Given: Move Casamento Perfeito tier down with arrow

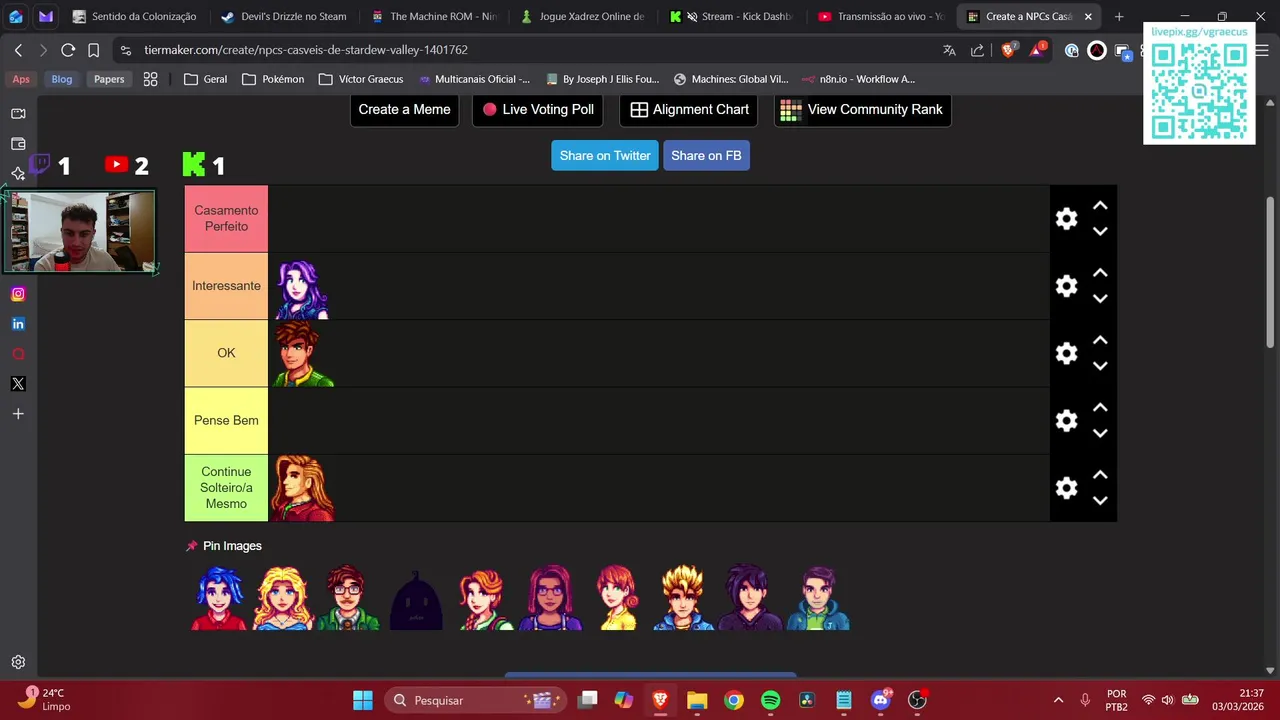Looking at the screenshot, I should pos(1100,231).
